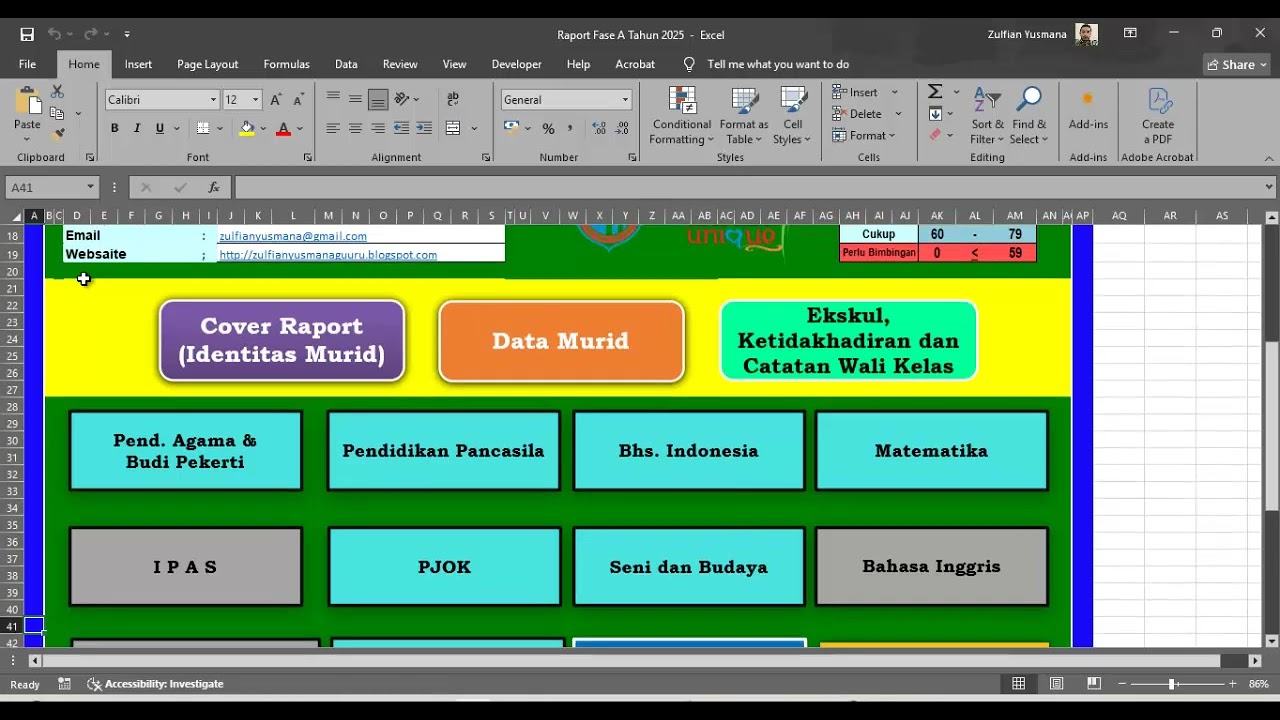The image size is (1280, 720).
Task: Click the zulfianyusmana@gmail.com email link
Action: pyautogui.click(x=292, y=236)
